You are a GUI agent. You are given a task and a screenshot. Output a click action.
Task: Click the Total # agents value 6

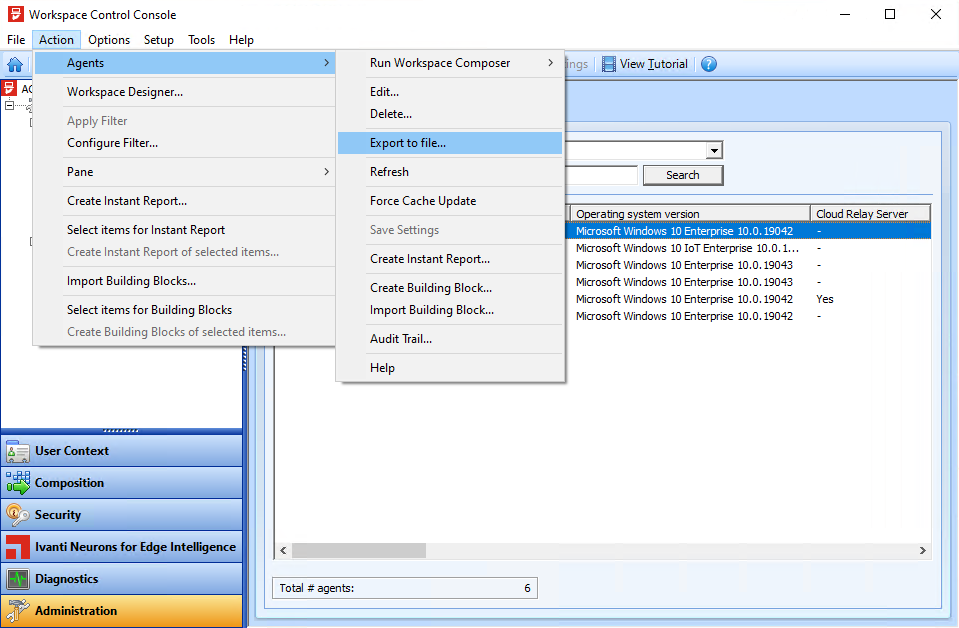point(527,588)
